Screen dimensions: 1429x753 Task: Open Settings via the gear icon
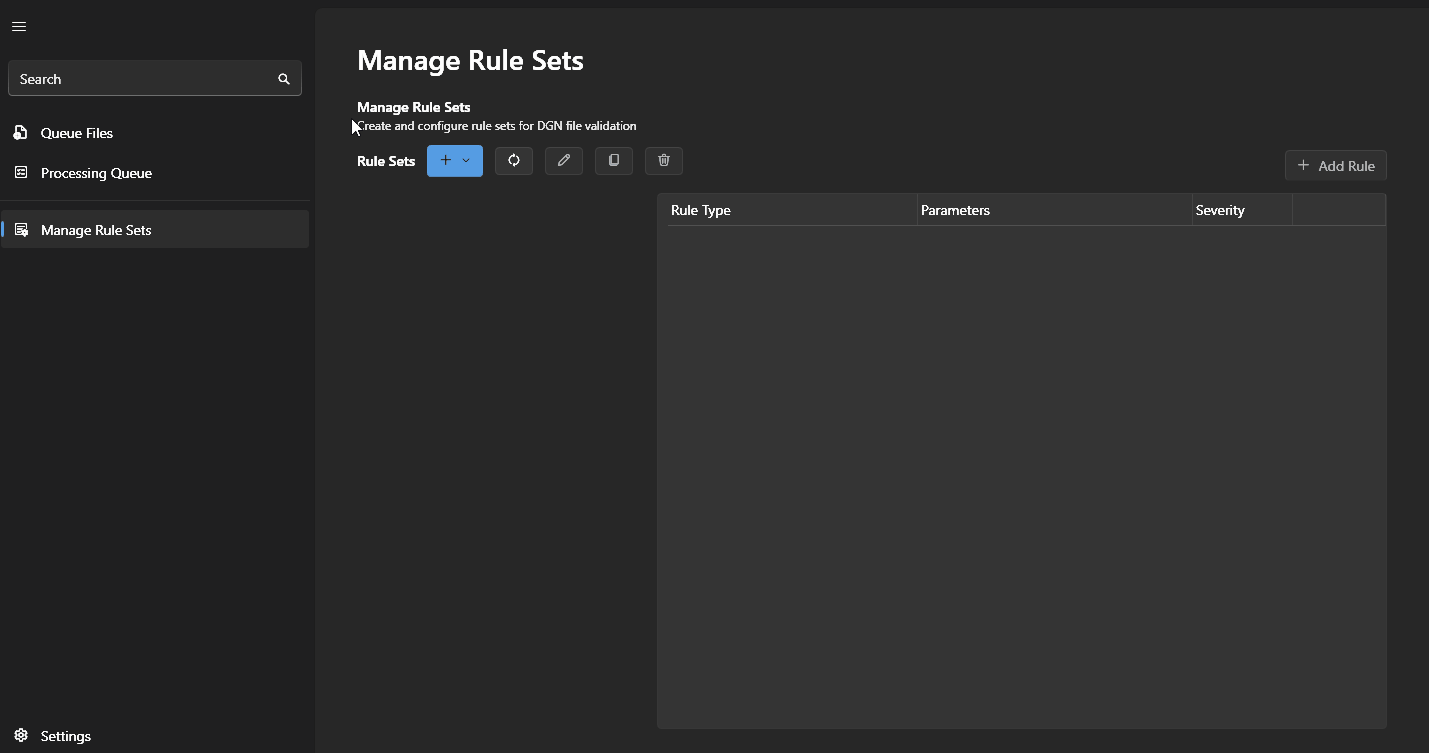[x=20, y=736]
